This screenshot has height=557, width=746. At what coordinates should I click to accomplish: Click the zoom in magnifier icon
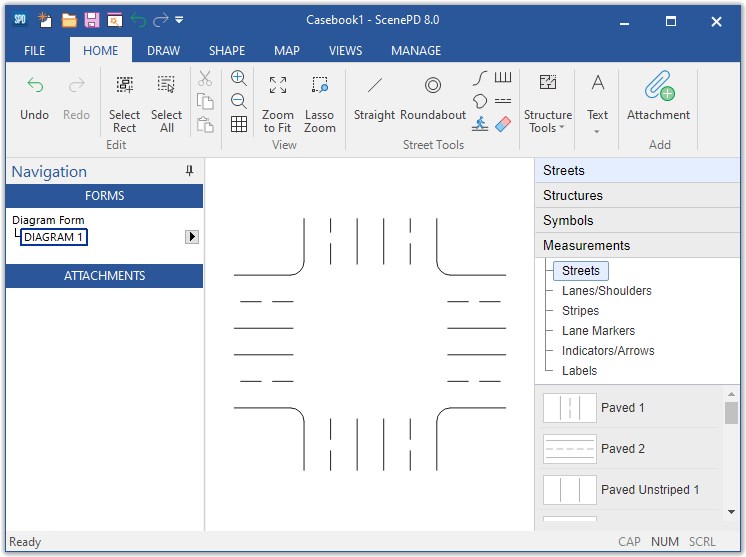point(239,78)
